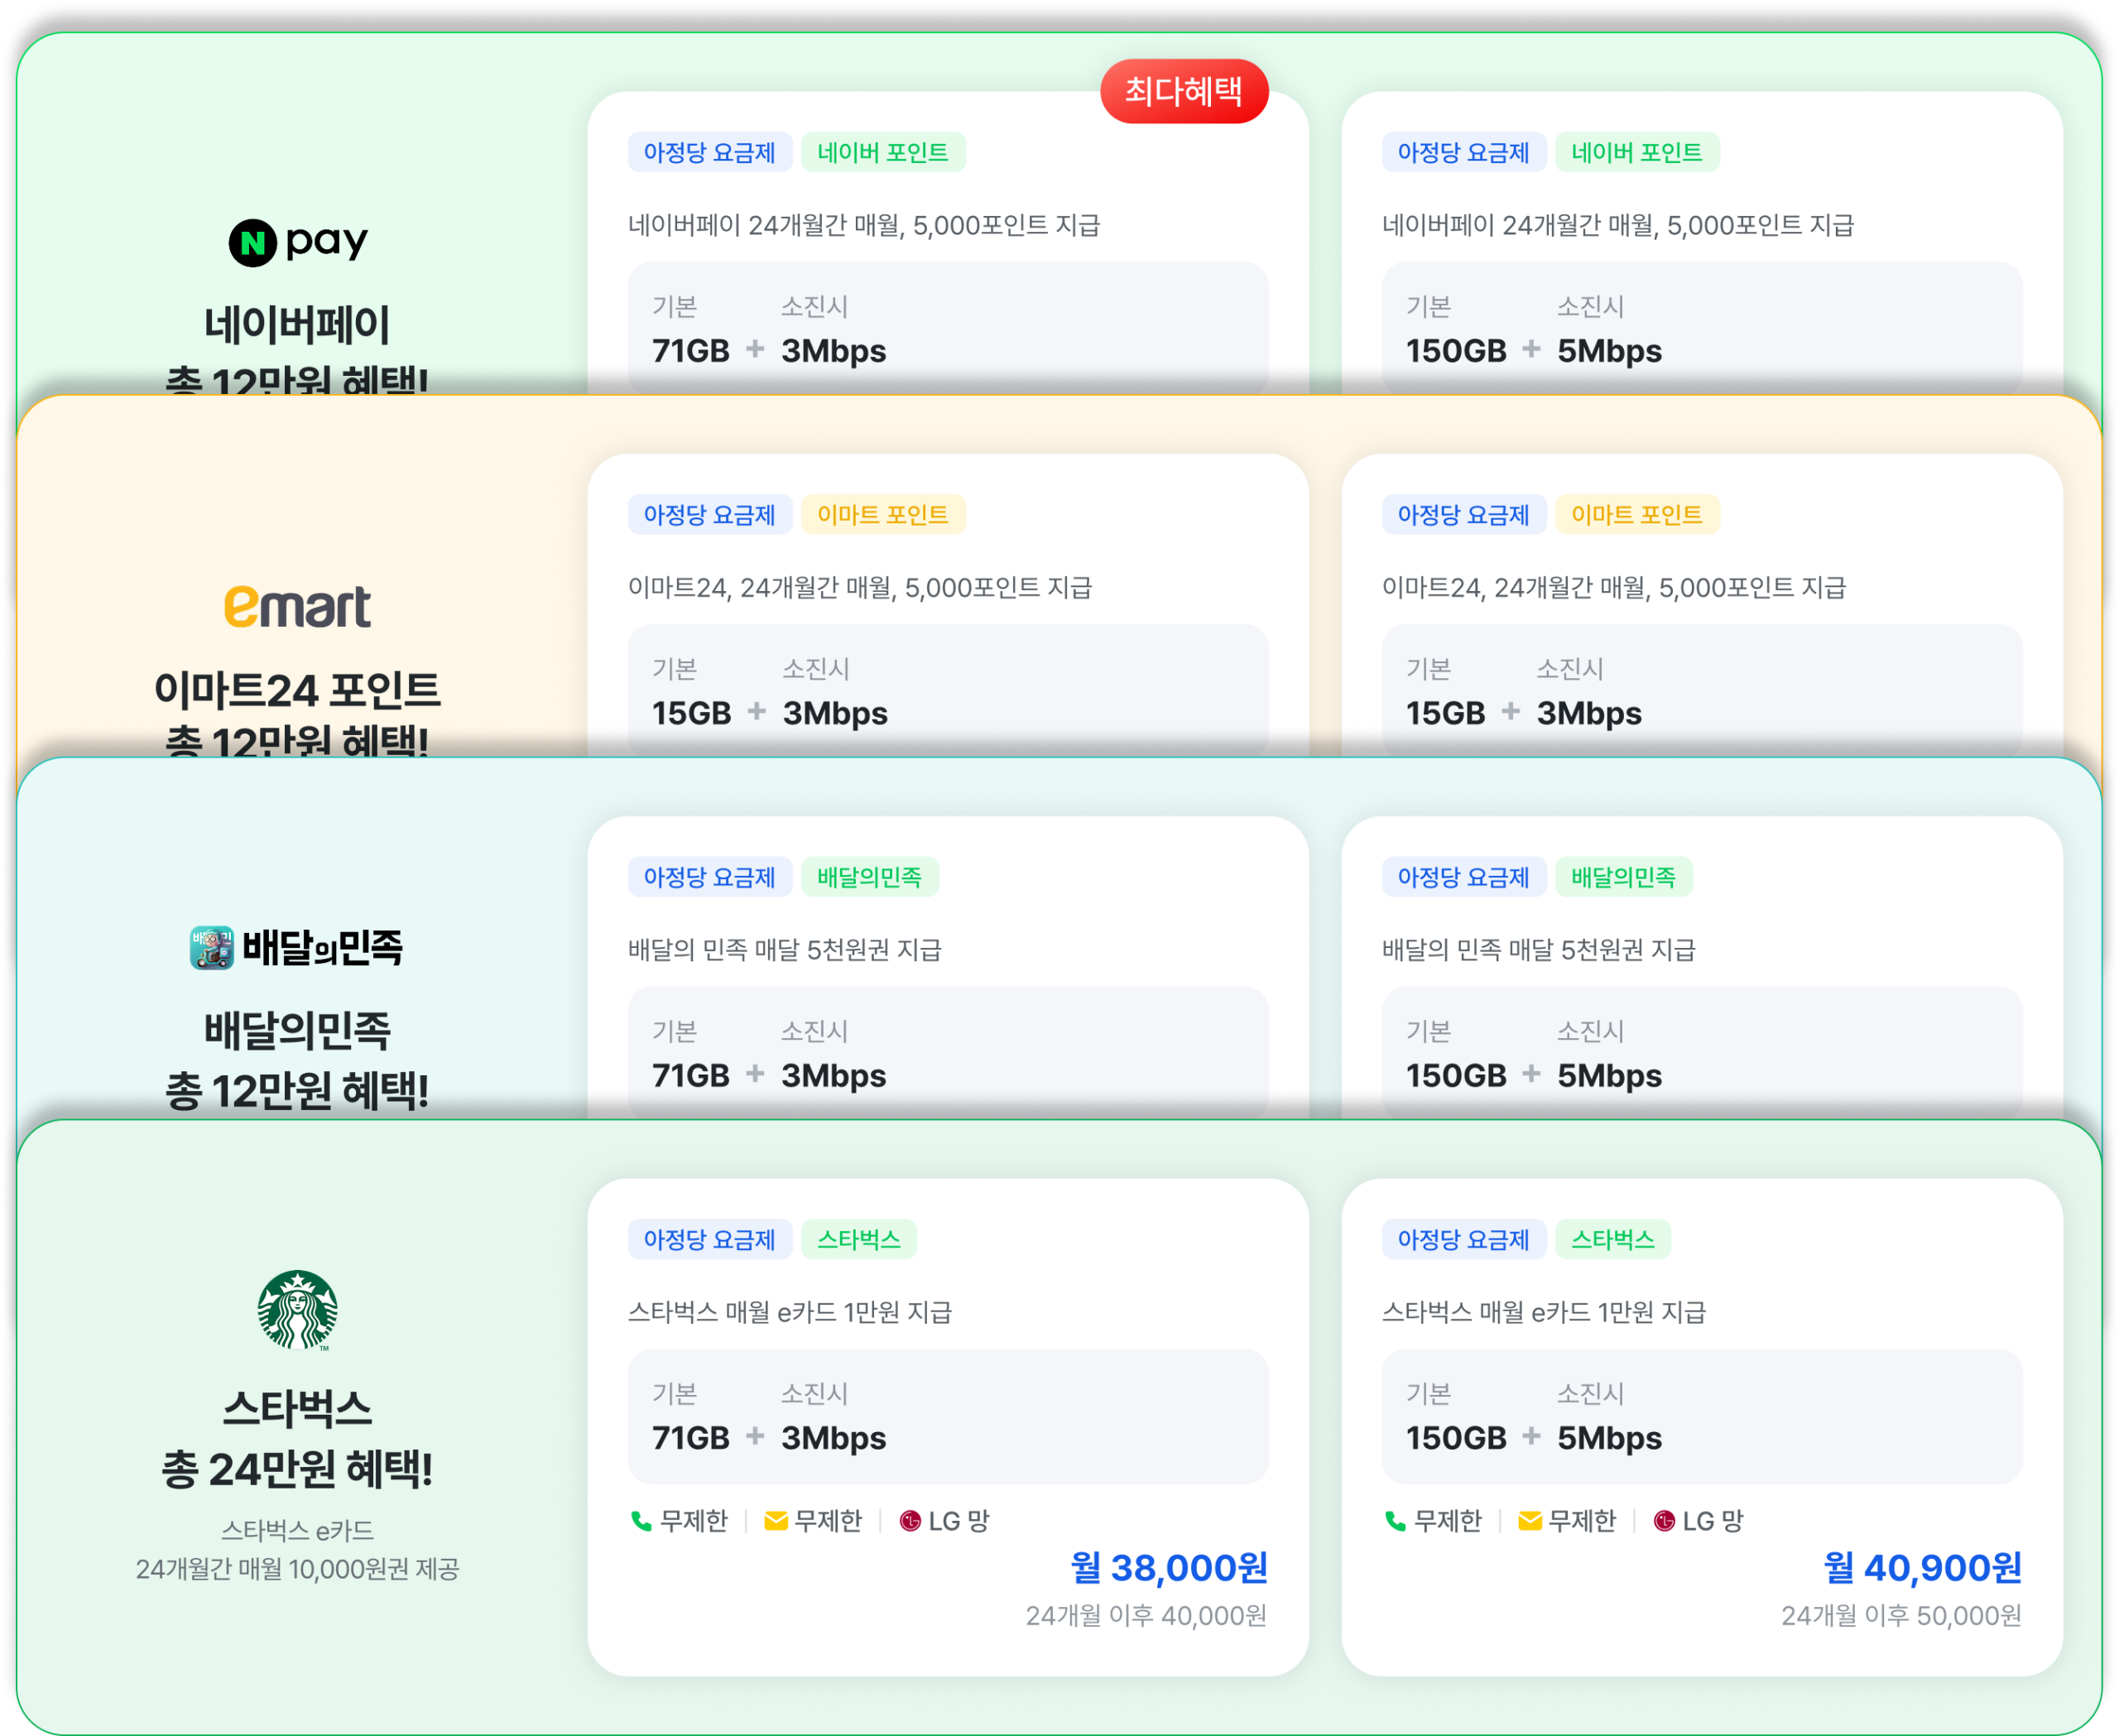Click 3Mbps value on Naver 71GB card
The height and width of the screenshot is (1736, 2119).
834,351
